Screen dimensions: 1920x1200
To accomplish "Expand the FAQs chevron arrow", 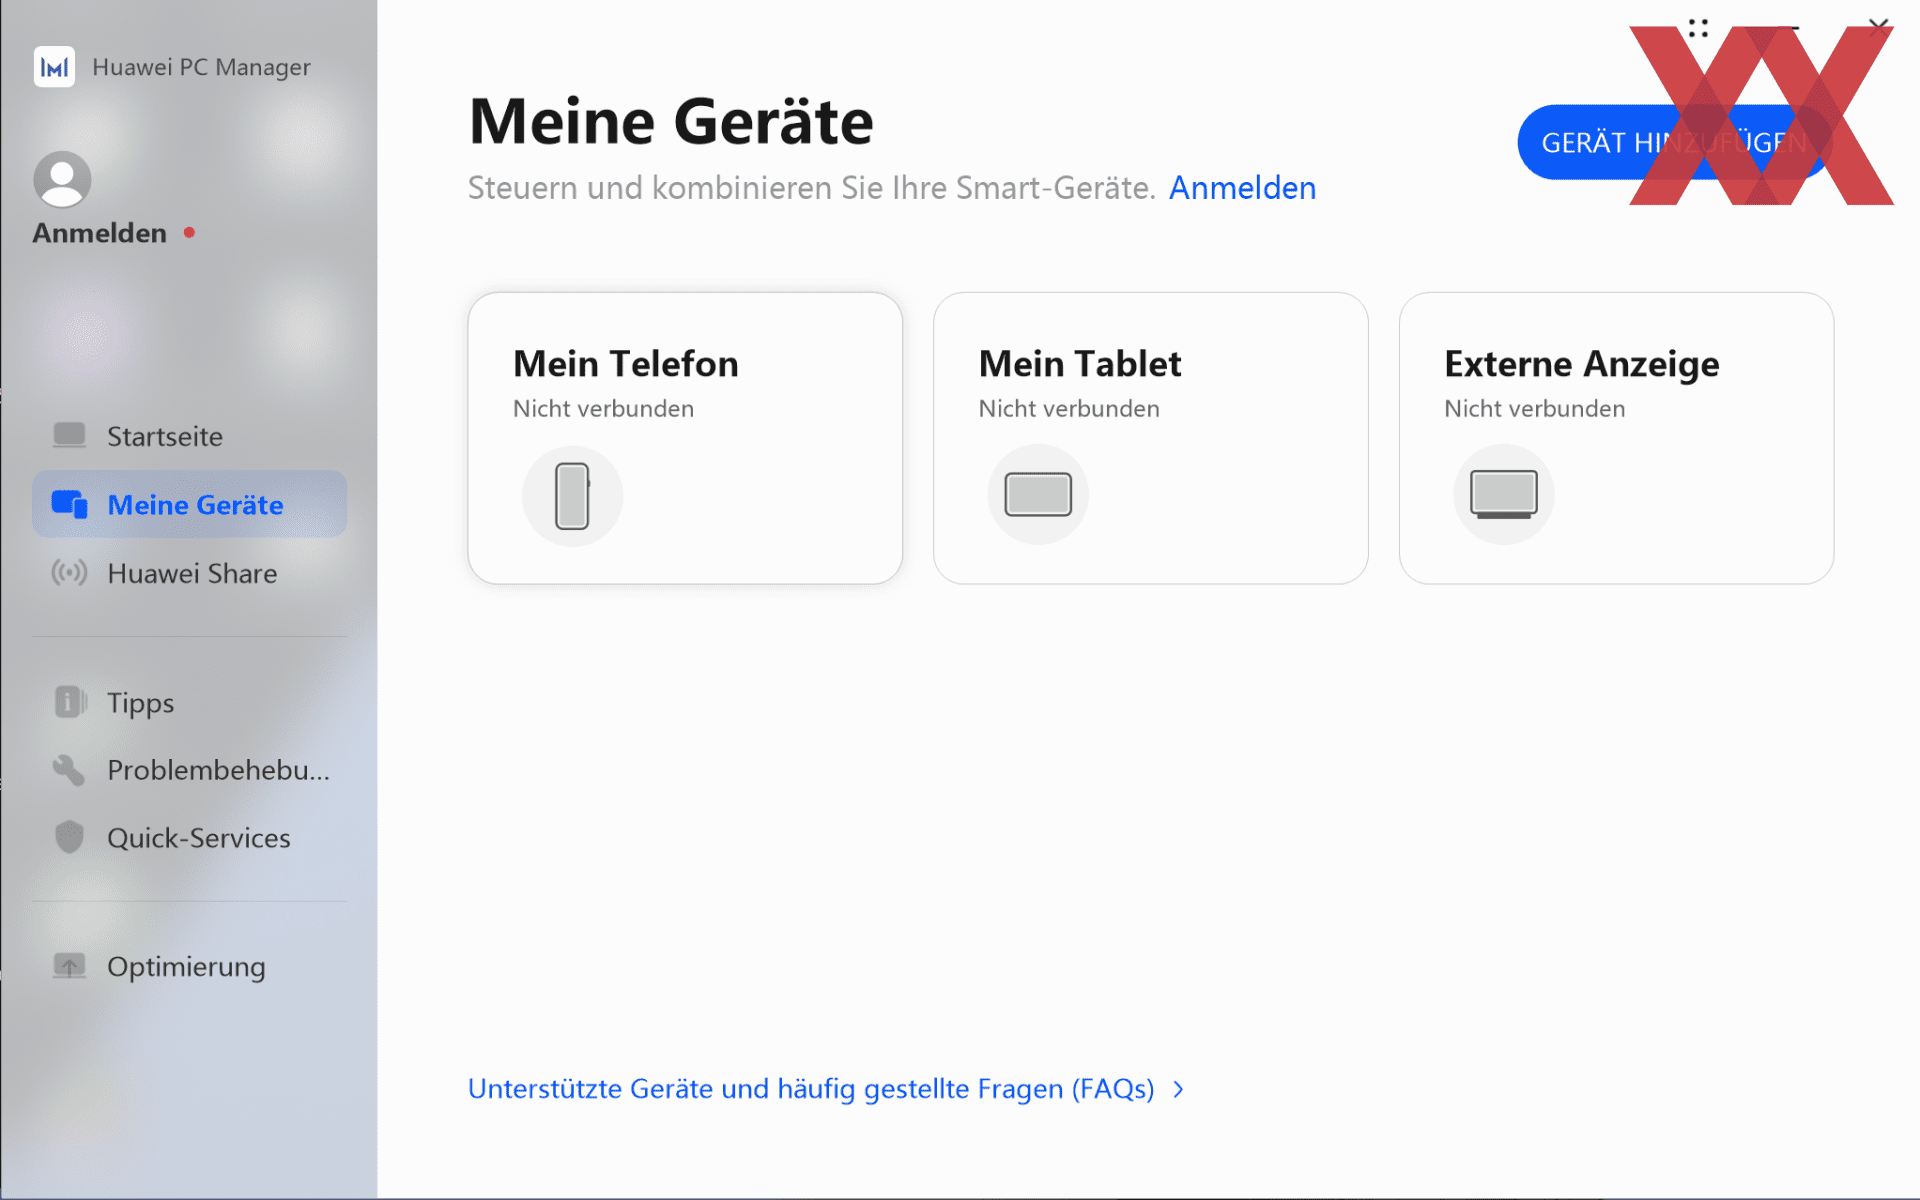I will [1182, 1088].
